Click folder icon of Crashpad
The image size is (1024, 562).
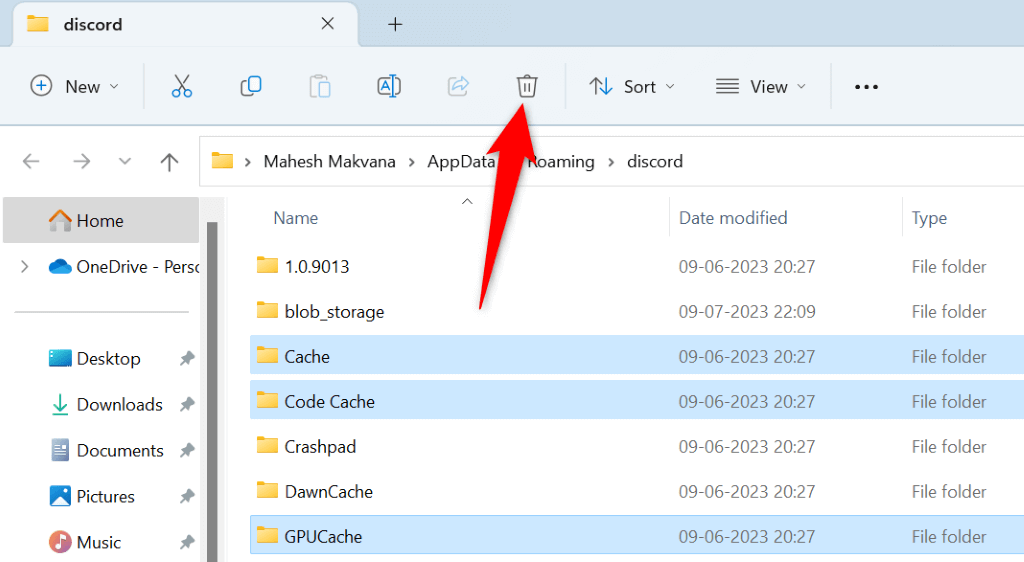tap(267, 445)
